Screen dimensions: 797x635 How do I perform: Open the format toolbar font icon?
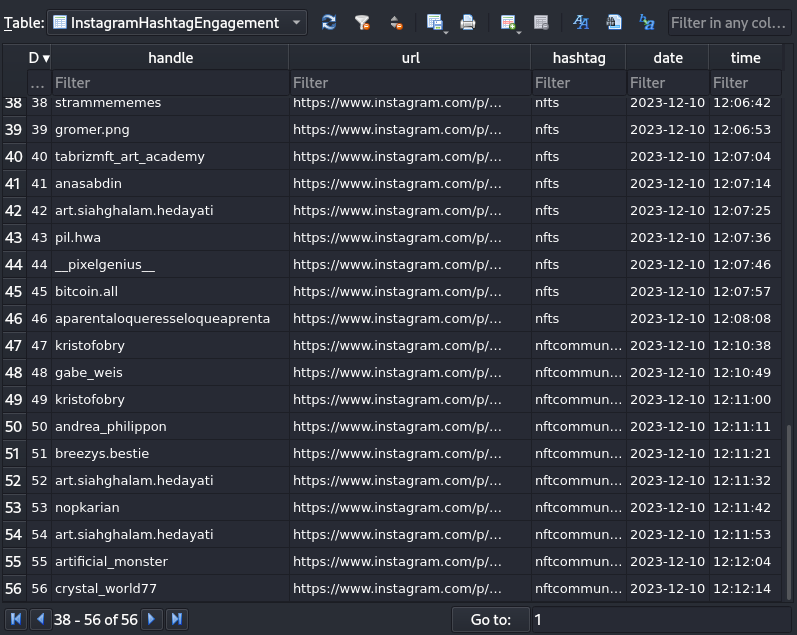tap(580, 22)
